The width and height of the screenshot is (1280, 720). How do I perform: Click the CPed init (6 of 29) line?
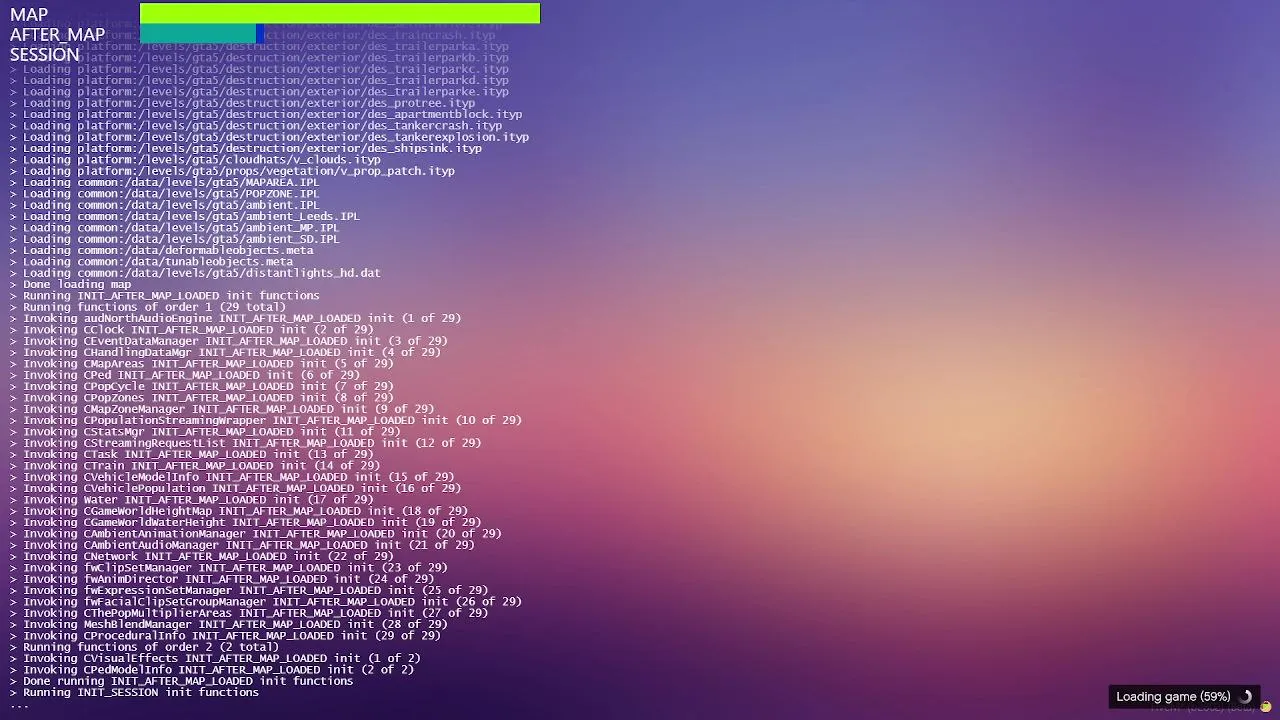click(185, 375)
